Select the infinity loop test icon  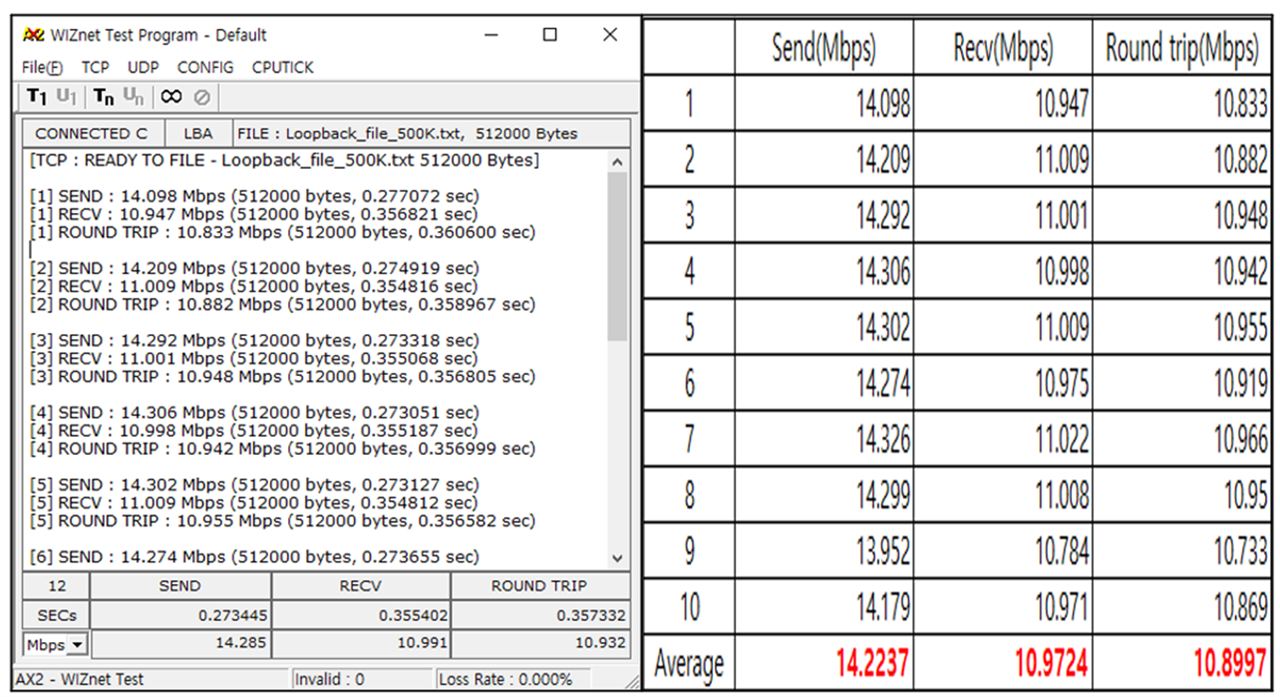pos(171,97)
